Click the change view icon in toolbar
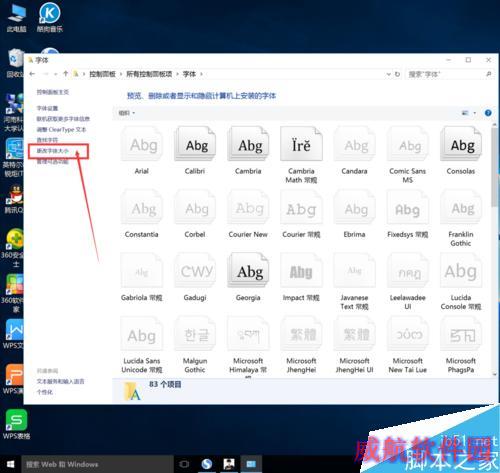The image size is (500, 473). point(465,113)
